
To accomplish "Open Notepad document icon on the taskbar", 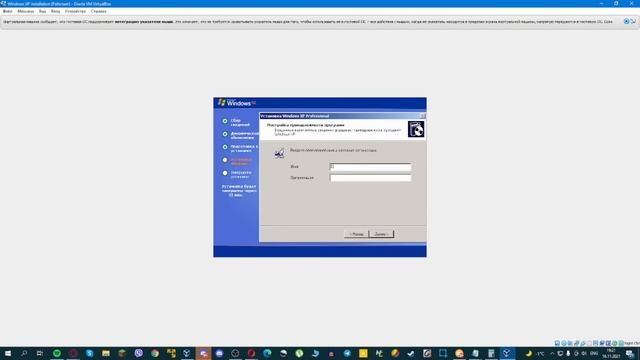I will 475,353.
